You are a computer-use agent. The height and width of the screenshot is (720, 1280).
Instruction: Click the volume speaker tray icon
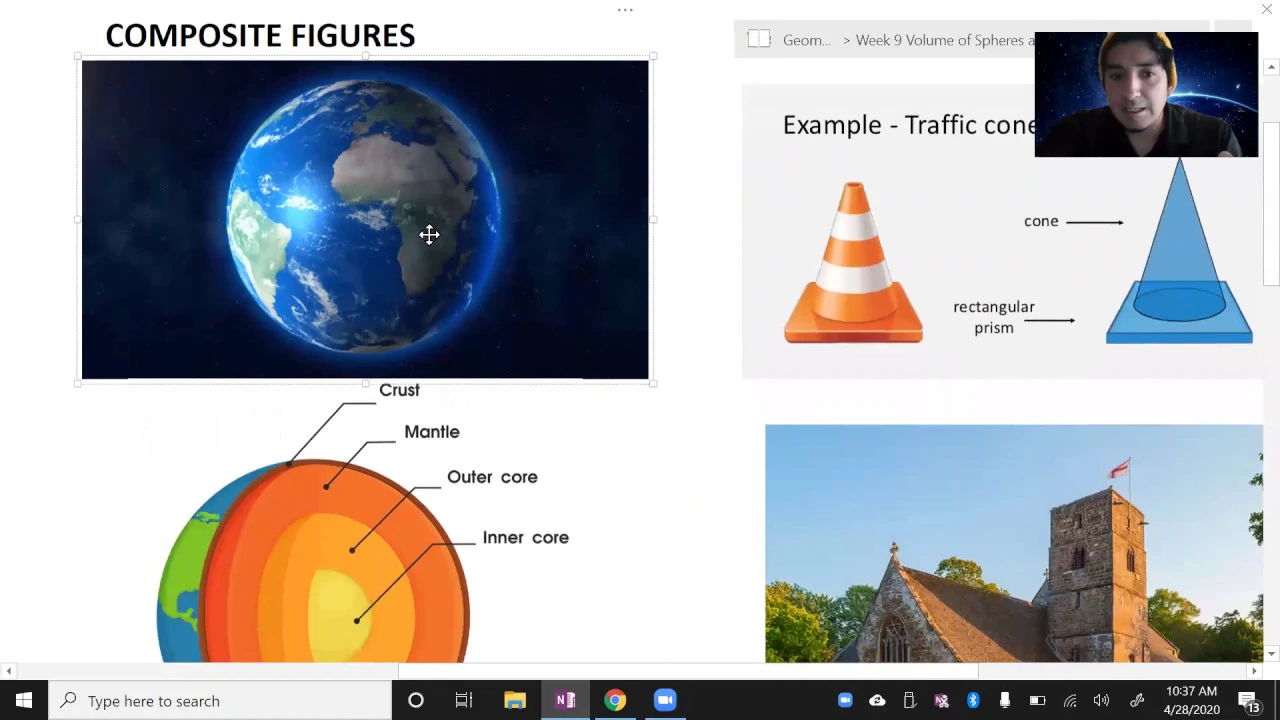(1101, 701)
